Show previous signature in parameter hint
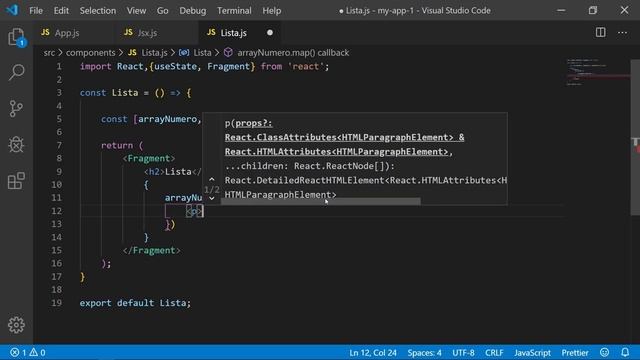This screenshot has width=640, height=360. [211, 180]
